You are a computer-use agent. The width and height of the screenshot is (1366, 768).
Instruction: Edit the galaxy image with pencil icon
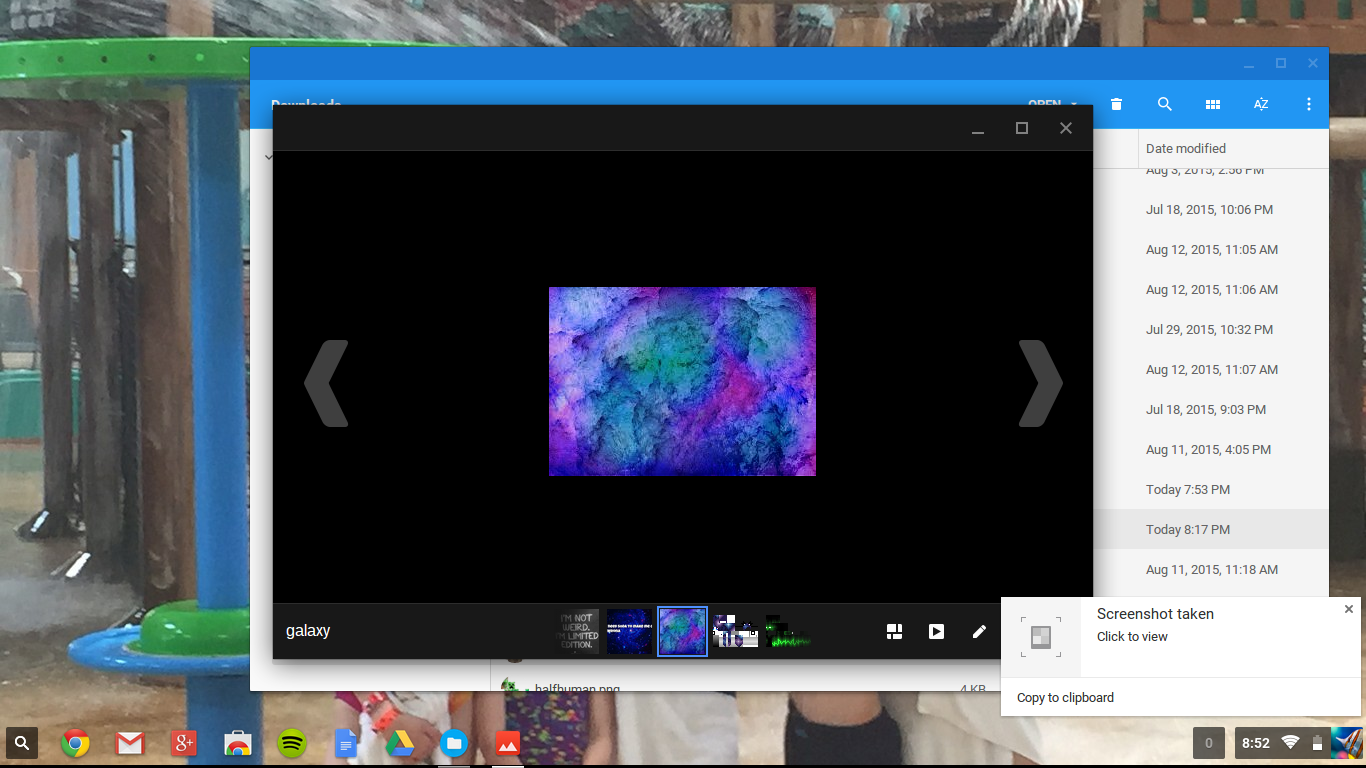pos(979,631)
